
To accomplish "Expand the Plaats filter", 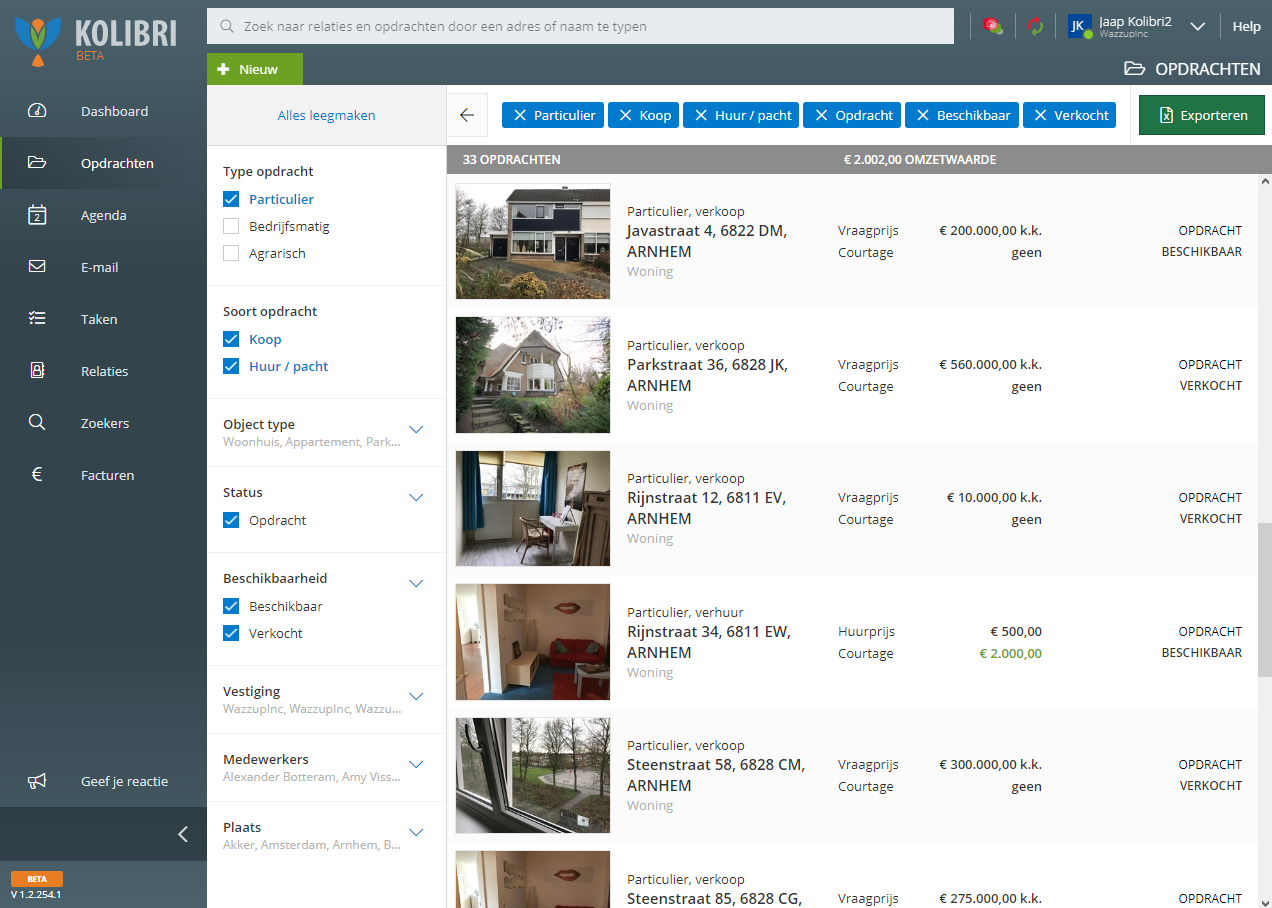I will click(417, 832).
